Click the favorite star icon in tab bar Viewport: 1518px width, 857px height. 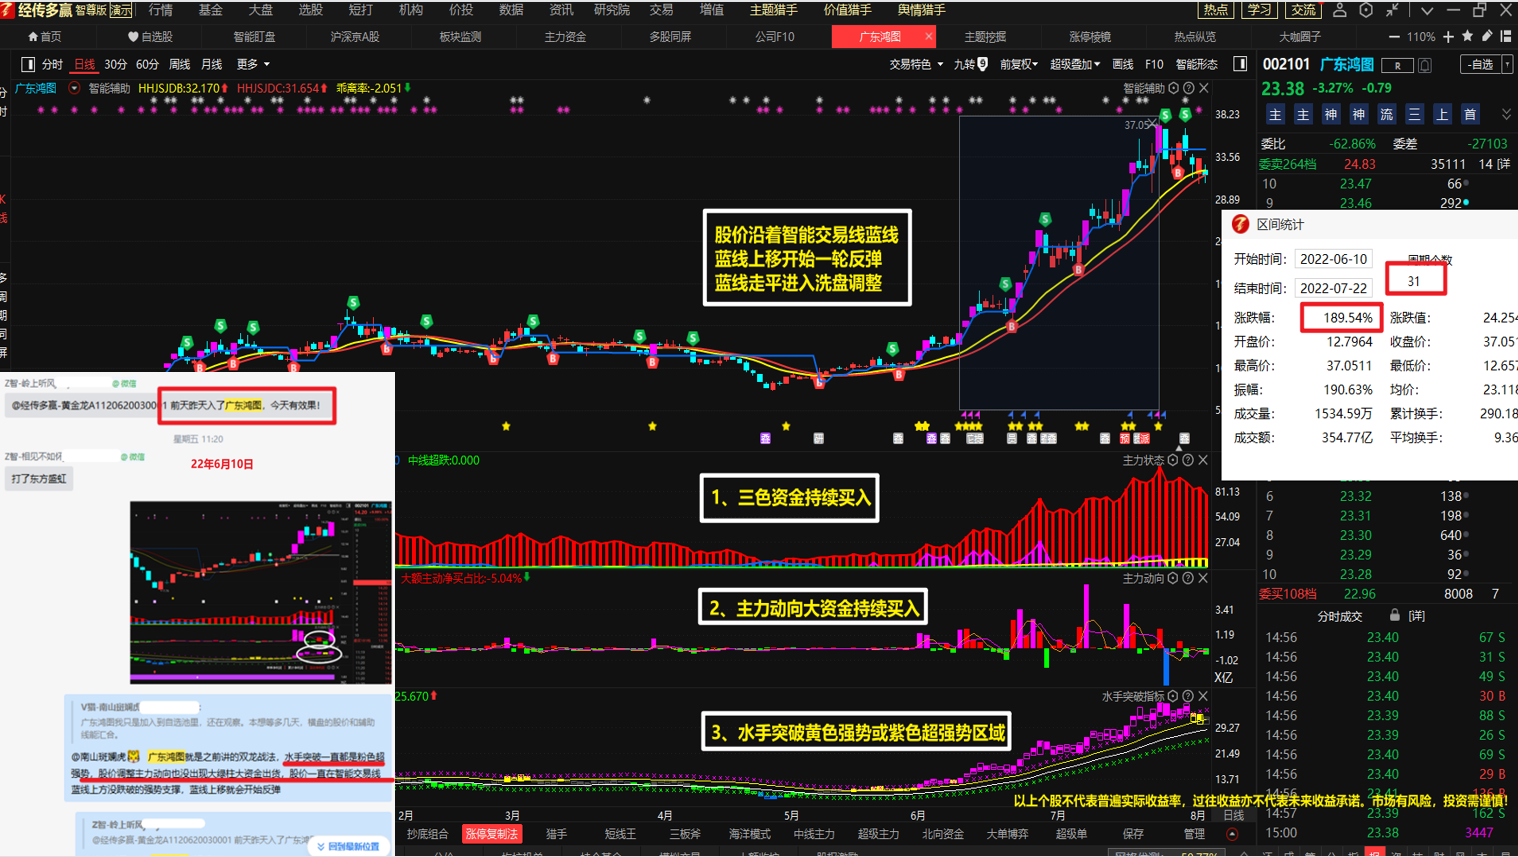pyautogui.click(x=1467, y=37)
